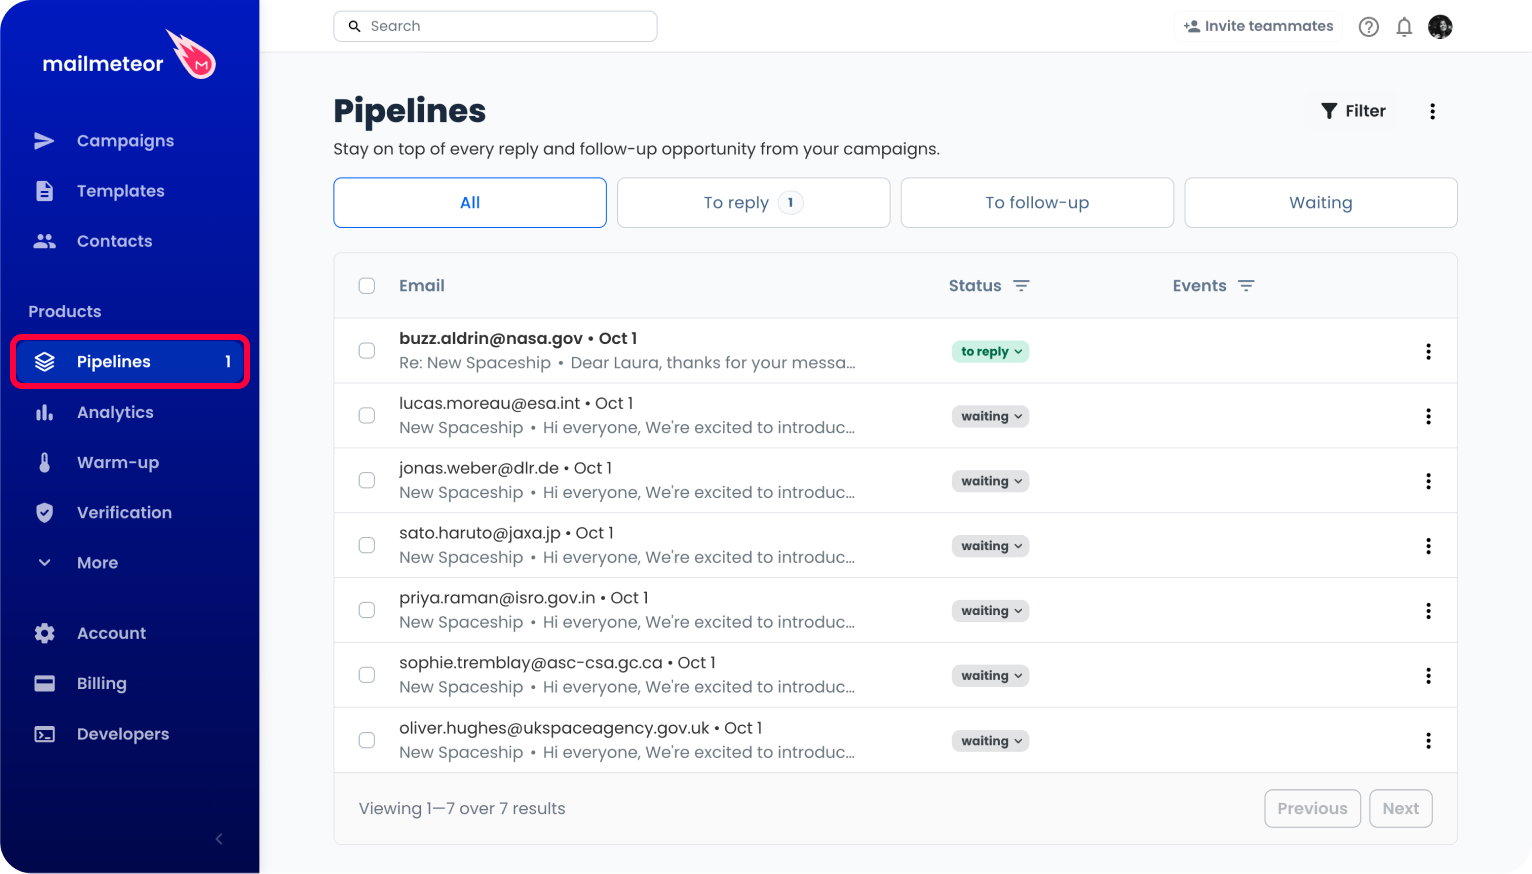
Task: Click the Analytics bar chart icon
Action: coord(44,412)
